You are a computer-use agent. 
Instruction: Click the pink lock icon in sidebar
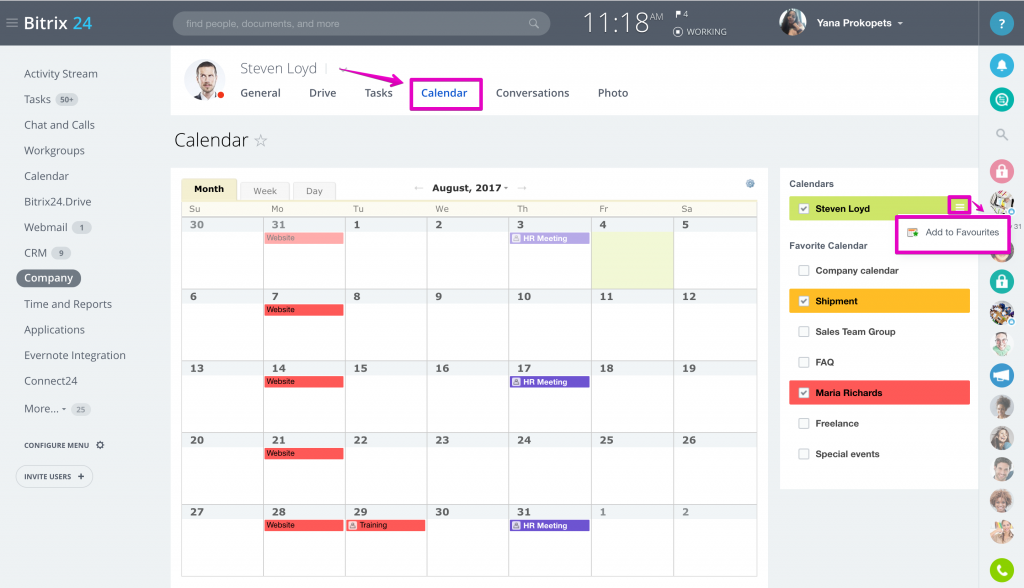[x=1001, y=171]
